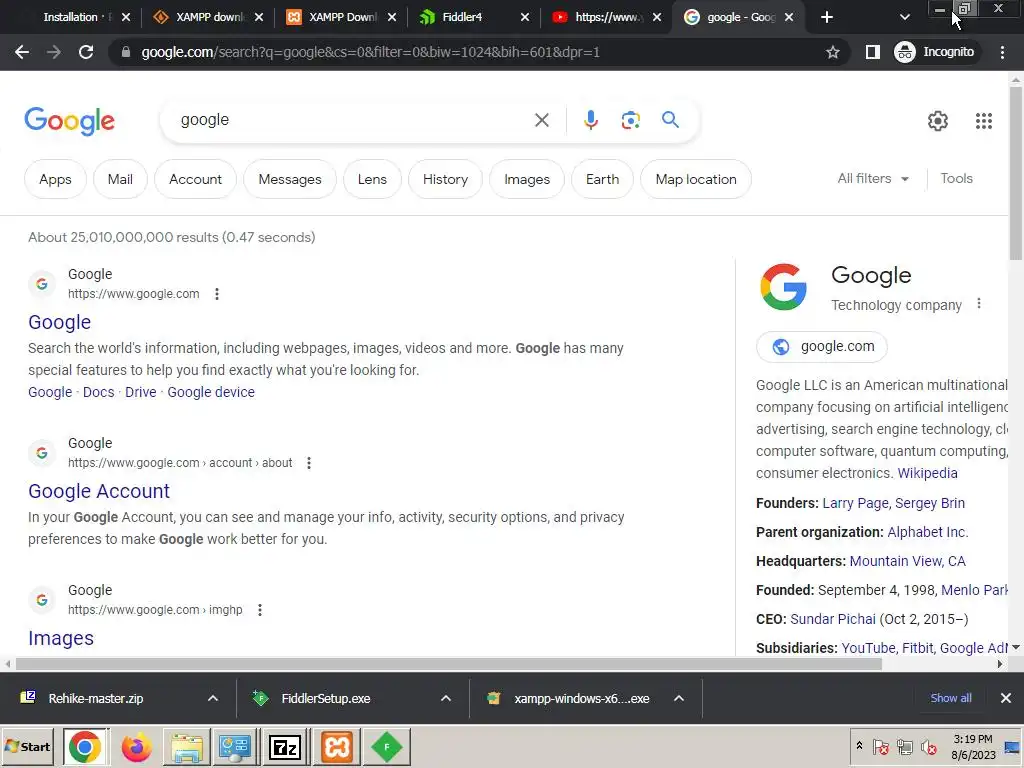Image resolution: width=1024 pixels, height=768 pixels.
Task: Open the Images result link
Action: (x=61, y=638)
